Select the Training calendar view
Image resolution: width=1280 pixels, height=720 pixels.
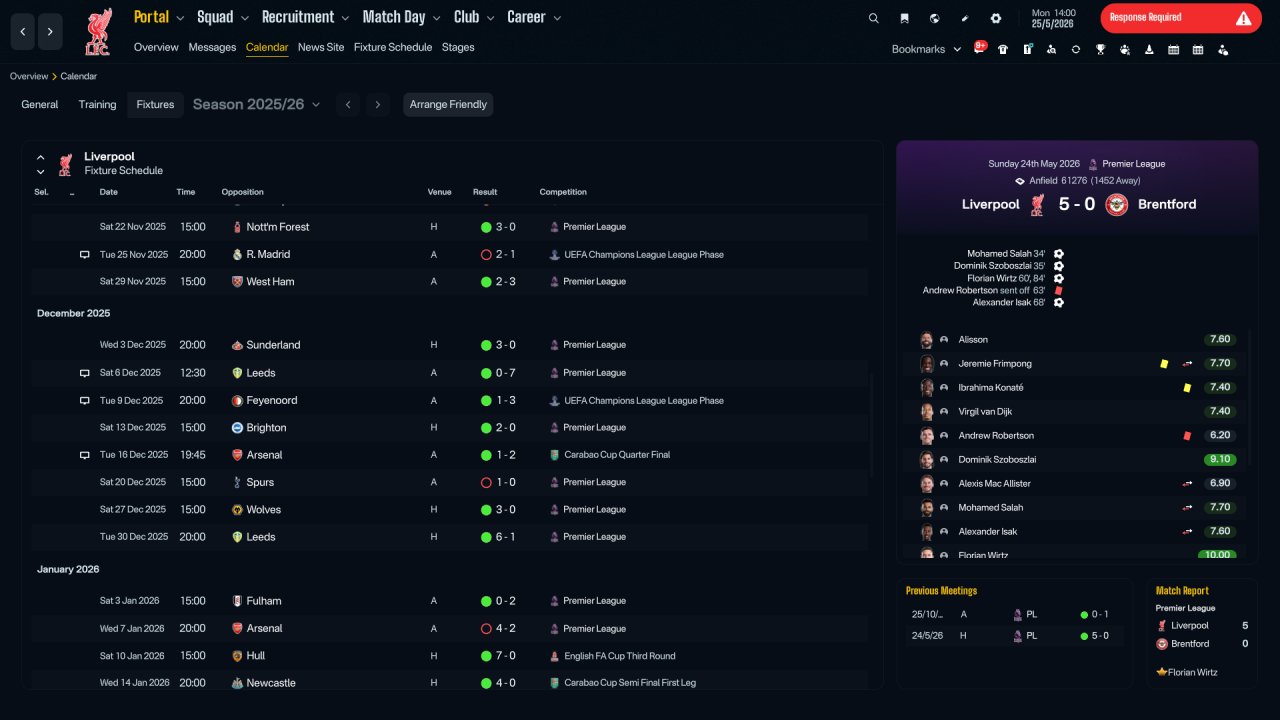(x=98, y=104)
